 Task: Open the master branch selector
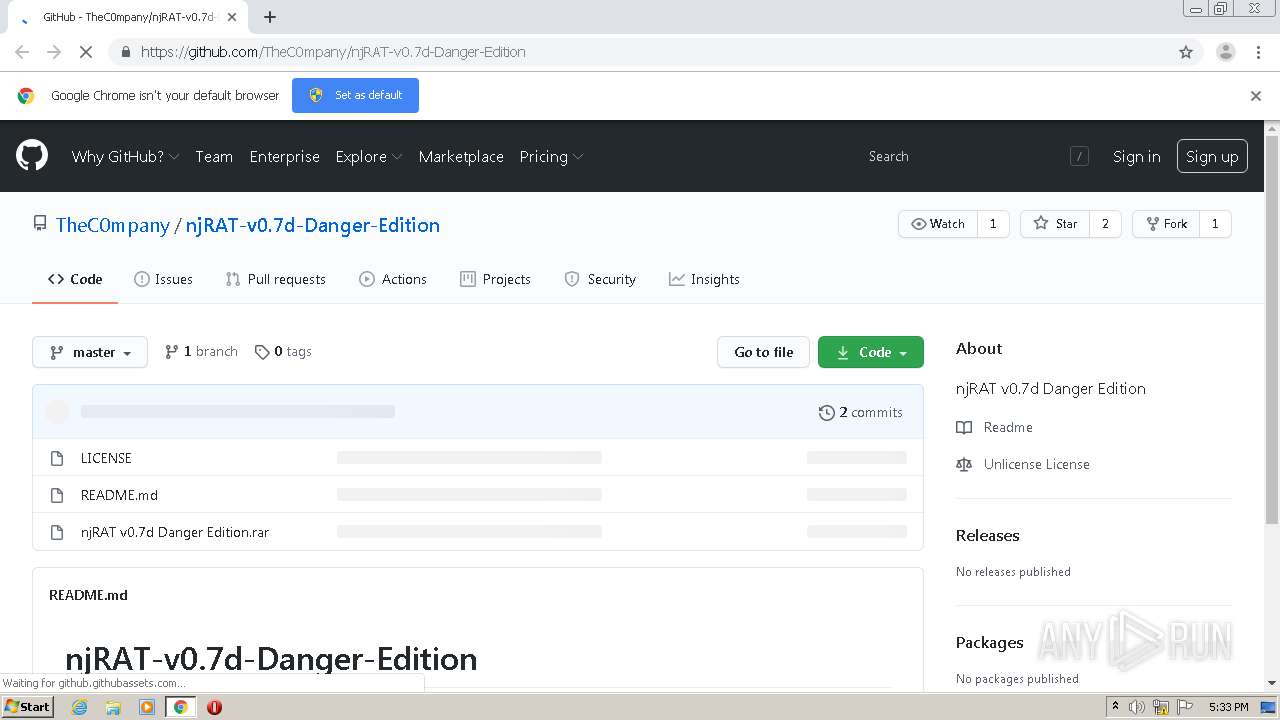[x=90, y=352]
